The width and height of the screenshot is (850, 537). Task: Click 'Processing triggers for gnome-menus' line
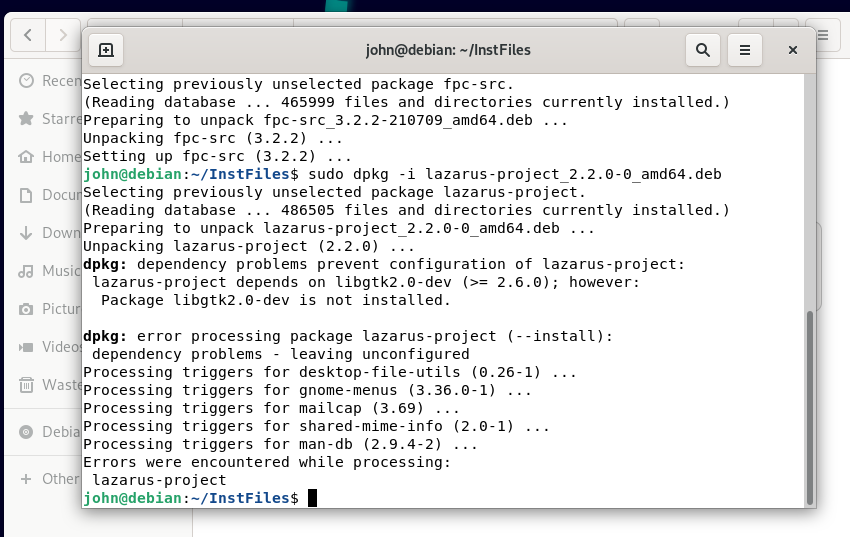tap(307, 390)
